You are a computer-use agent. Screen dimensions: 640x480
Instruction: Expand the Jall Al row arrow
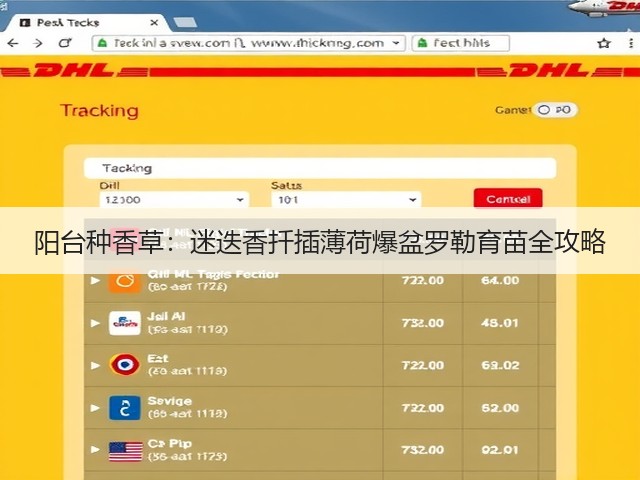pyautogui.click(x=95, y=323)
